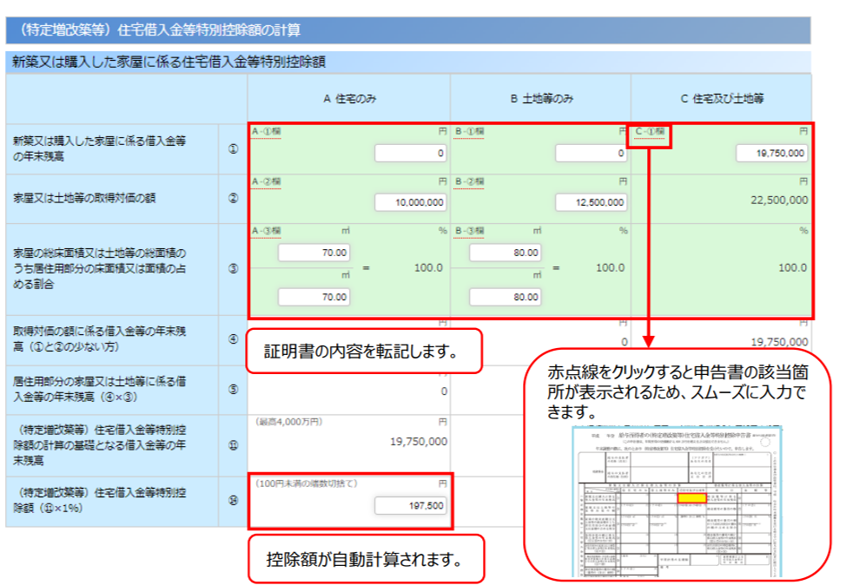The width and height of the screenshot is (842, 585).
Task: Click the A-①欄 red-underlined link
Action: (267, 132)
